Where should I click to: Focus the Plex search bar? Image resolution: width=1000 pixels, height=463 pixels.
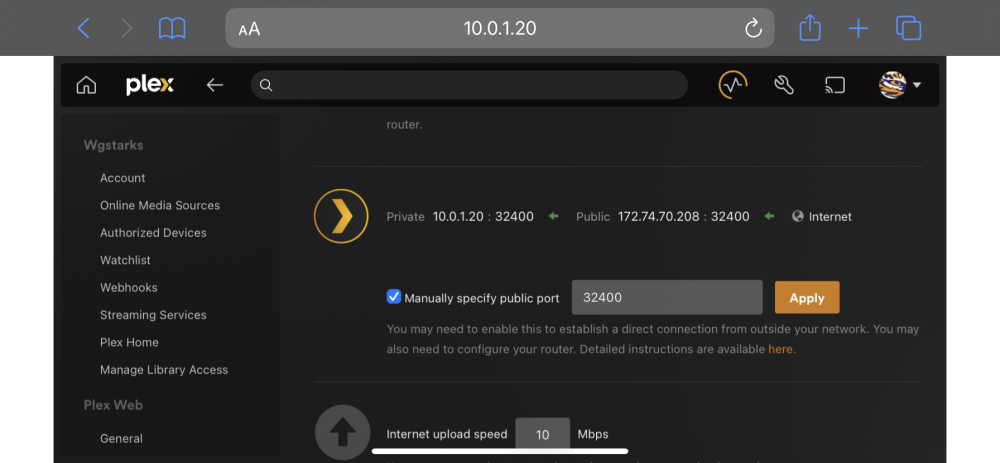pyautogui.click(x=469, y=85)
